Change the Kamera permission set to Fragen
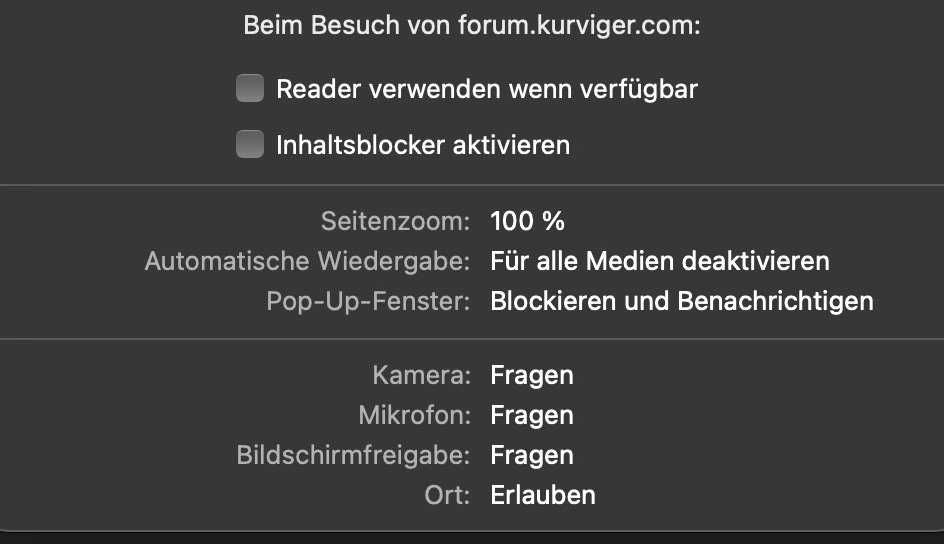This screenshot has height=544, width=944. click(x=532, y=376)
